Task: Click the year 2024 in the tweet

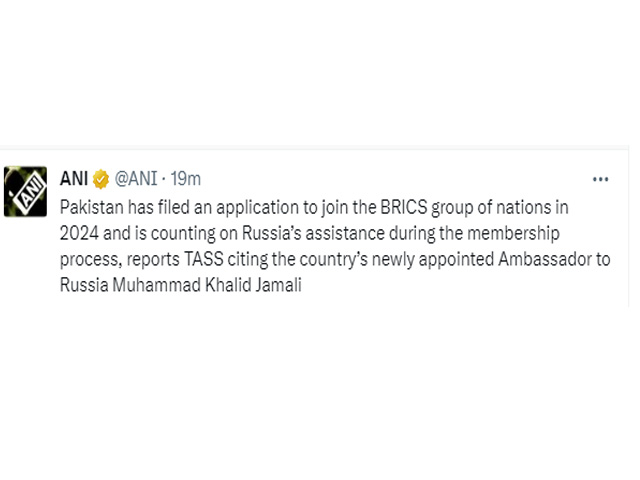Action: click(x=79, y=233)
